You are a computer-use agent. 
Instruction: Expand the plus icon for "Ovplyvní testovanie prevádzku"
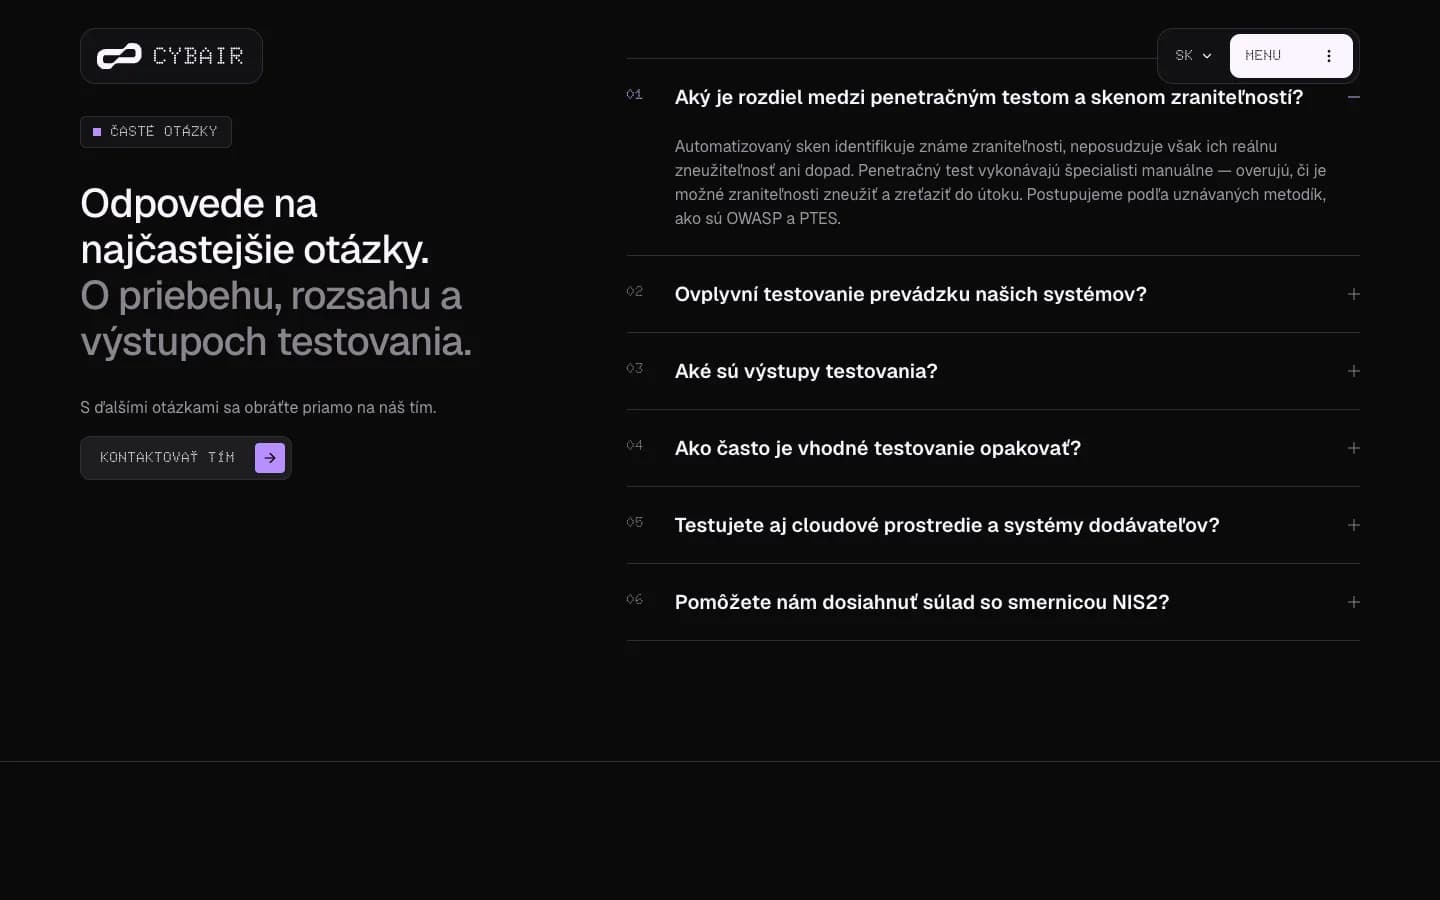click(1353, 294)
